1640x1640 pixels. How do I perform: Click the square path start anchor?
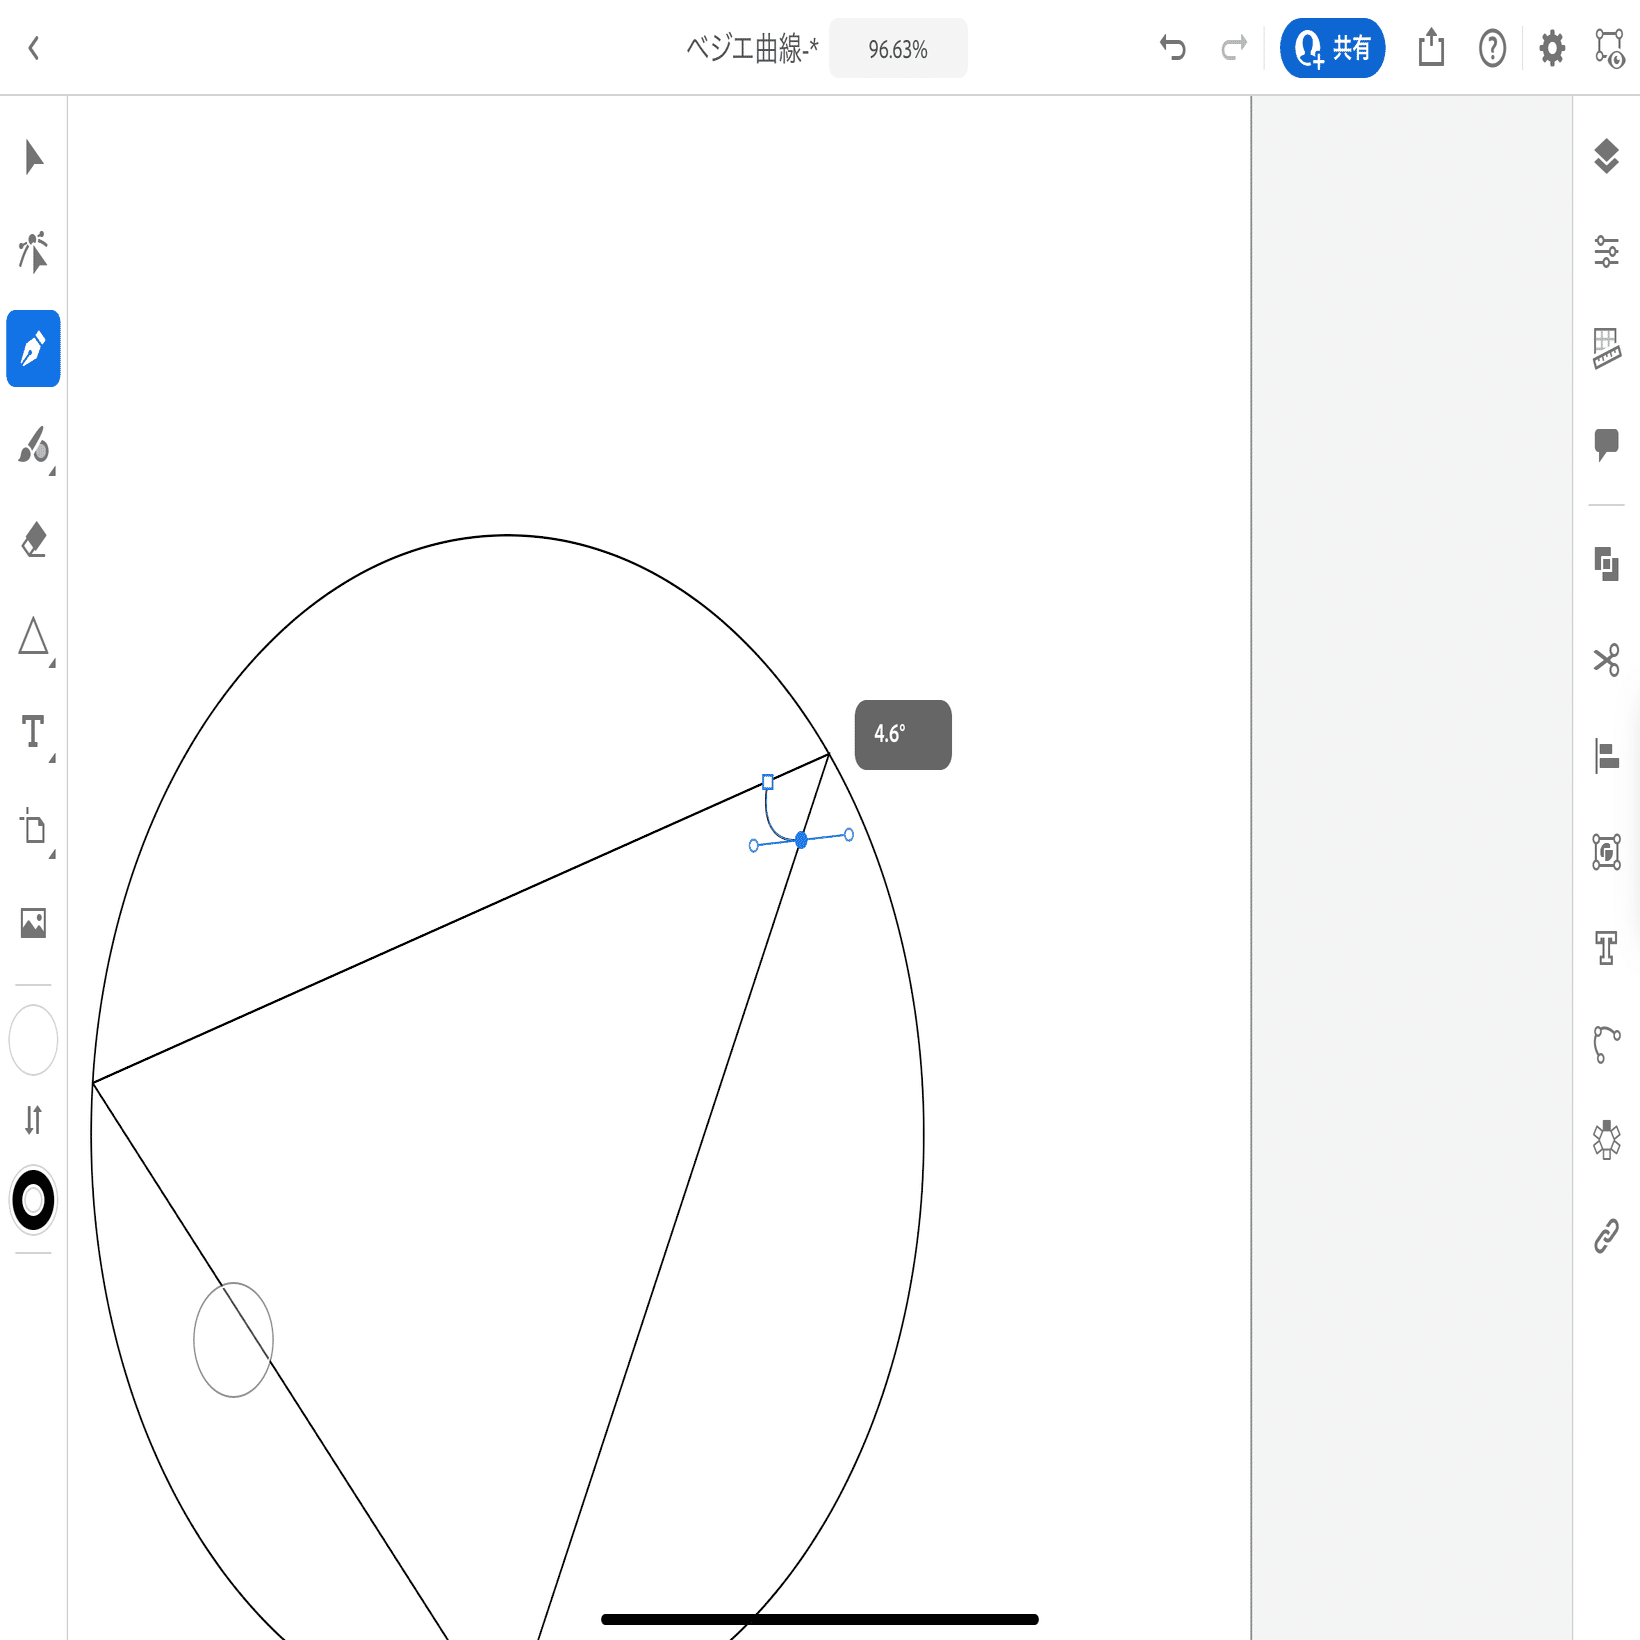(768, 782)
